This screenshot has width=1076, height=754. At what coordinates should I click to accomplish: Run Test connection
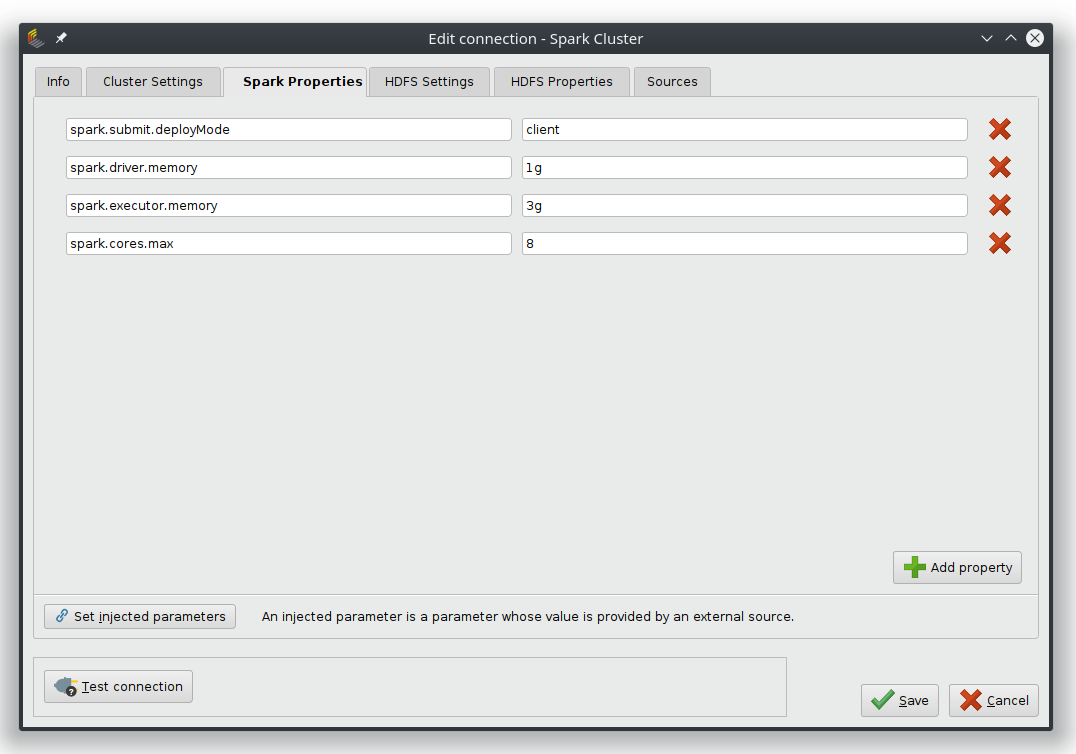pos(118,687)
